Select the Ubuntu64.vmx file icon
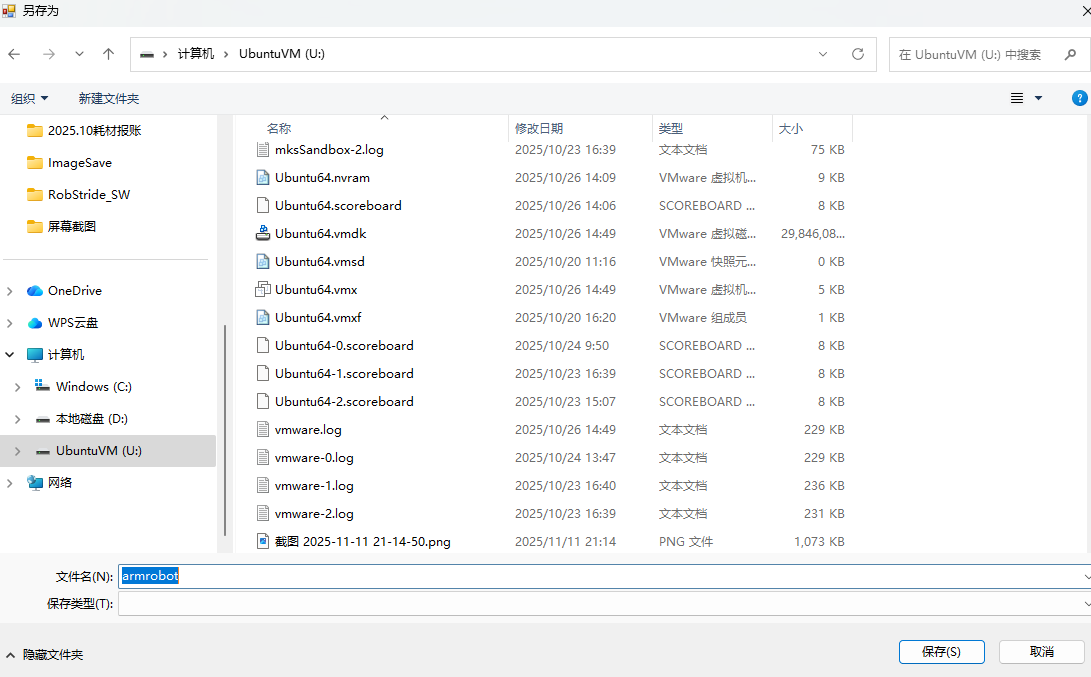Viewport: 1091px width, 677px height. tap(262, 289)
